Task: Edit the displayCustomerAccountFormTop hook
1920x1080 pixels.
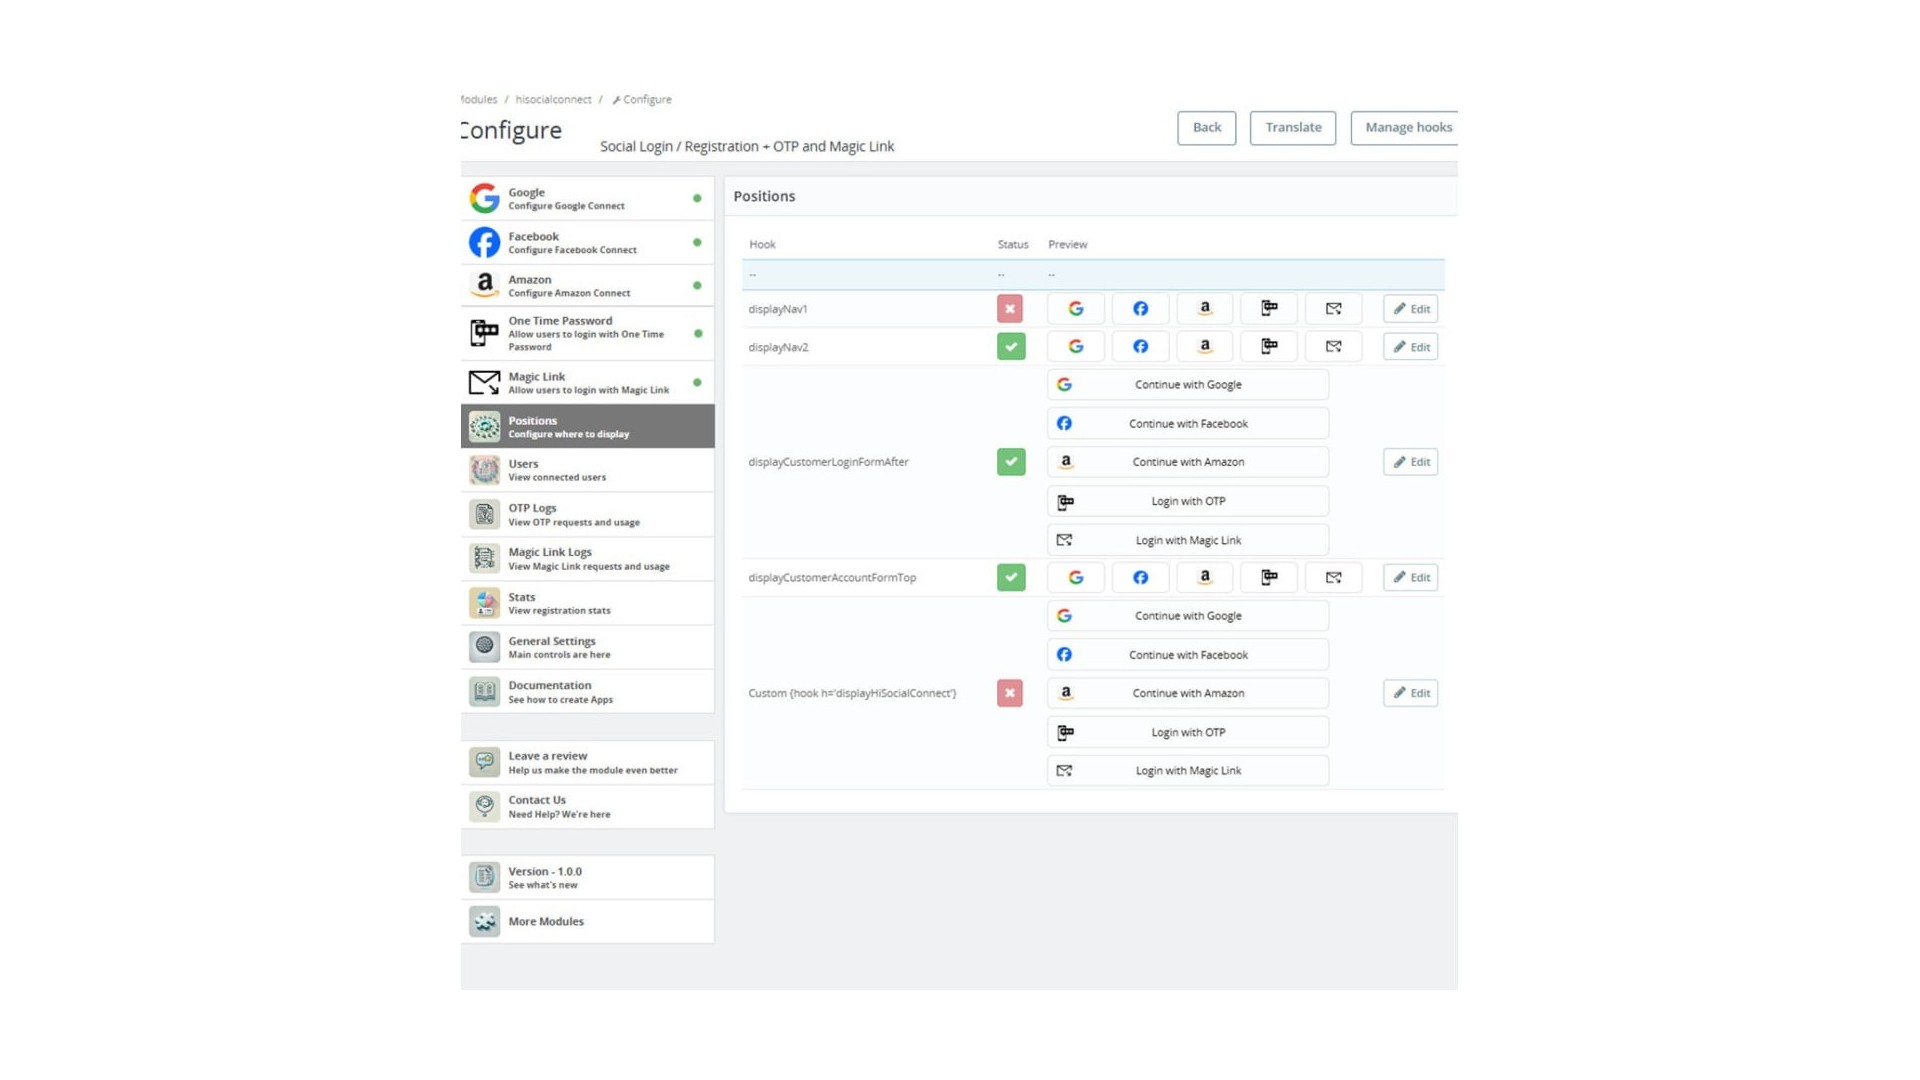Action: coord(1410,577)
